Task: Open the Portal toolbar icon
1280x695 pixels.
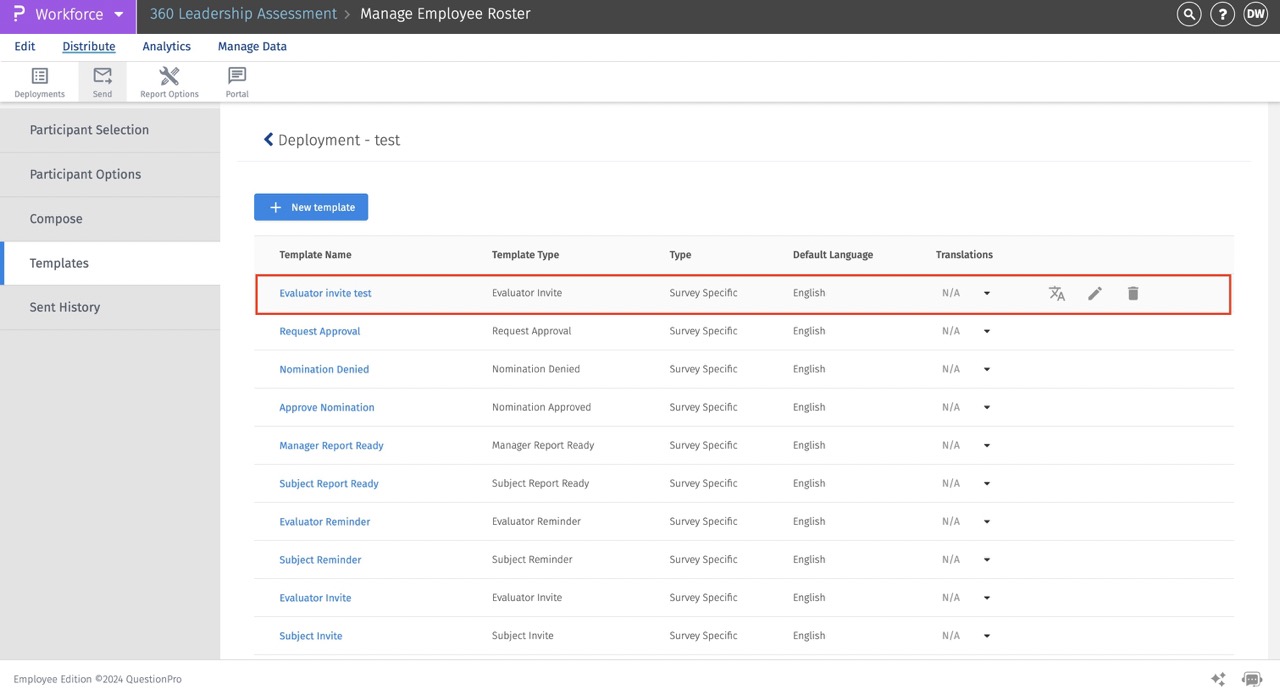Action: tap(237, 82)
